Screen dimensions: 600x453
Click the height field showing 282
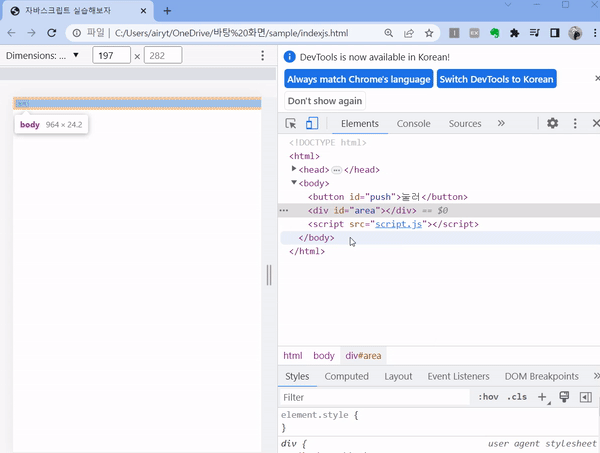163,55
